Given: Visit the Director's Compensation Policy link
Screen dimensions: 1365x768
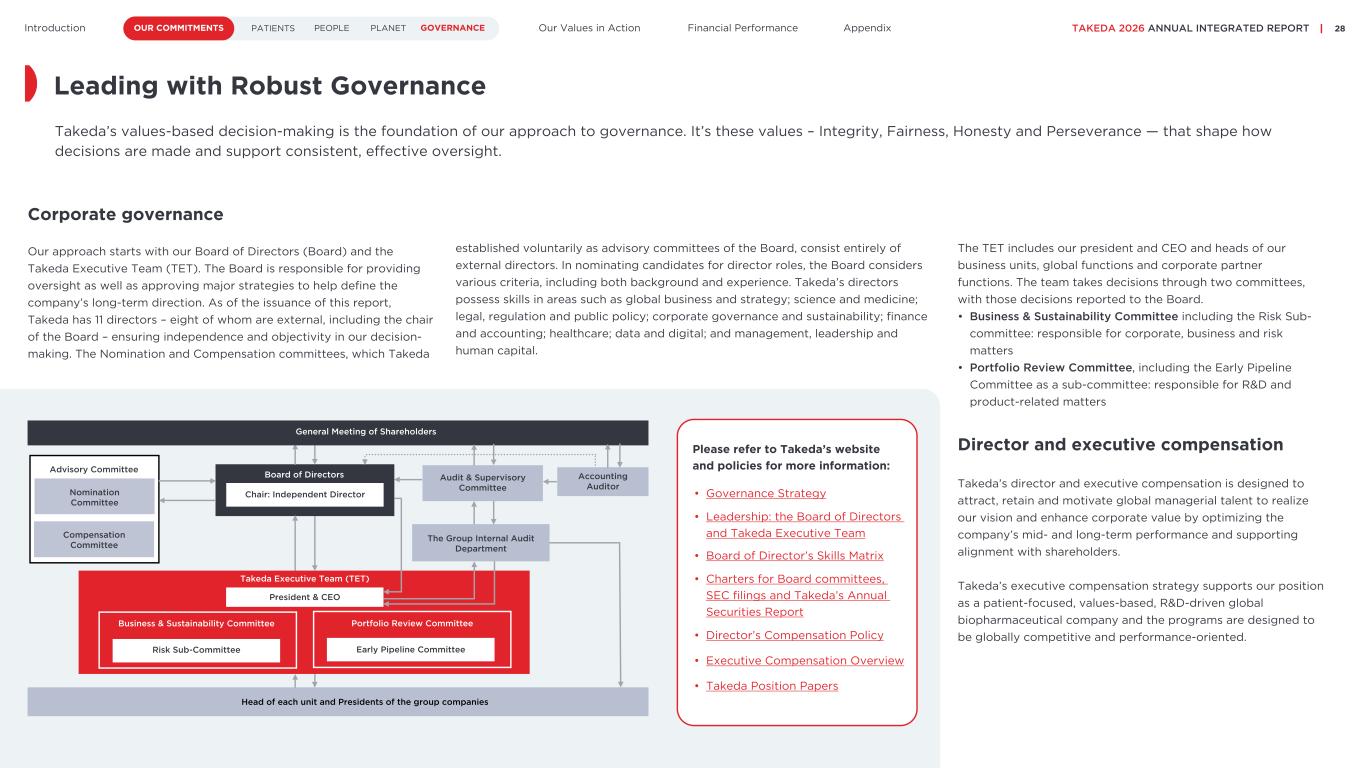Looking at the screenshot, I should [x=795, y=635].
